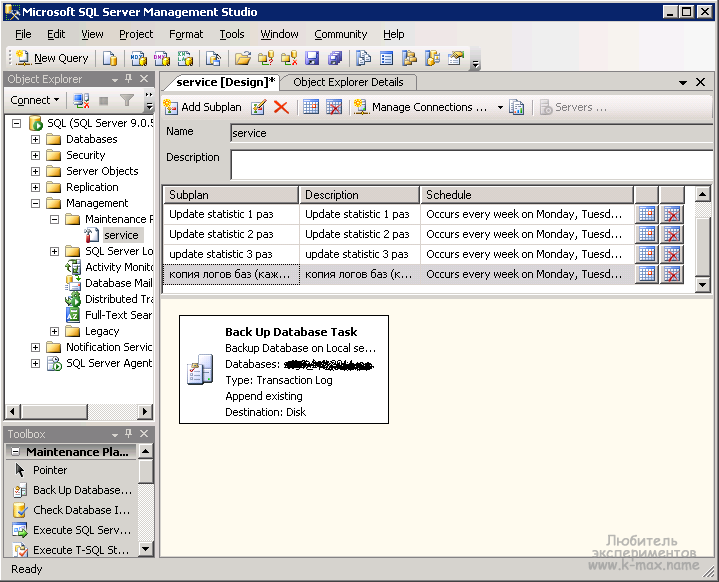Click the Description input field
The height and width of the screenshot is (582, 719).
point(471,165)
